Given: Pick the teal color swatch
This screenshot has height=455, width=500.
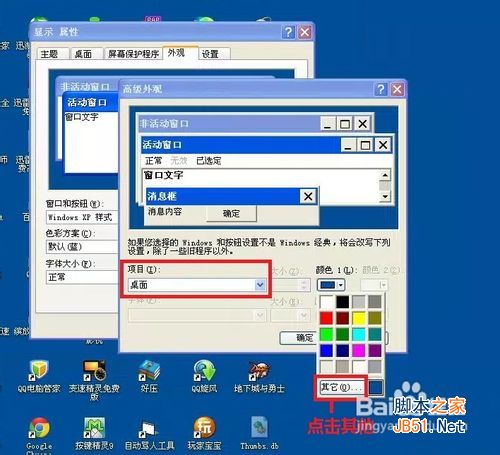Looking at the screenshot, I should pos(375,334).
